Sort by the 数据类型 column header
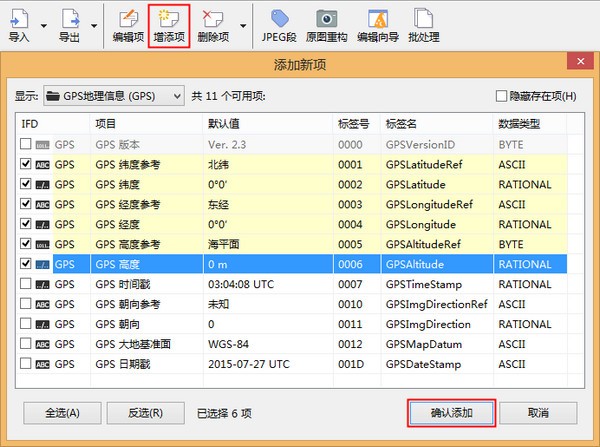600x447 pixels. click(x=530, y=124)
